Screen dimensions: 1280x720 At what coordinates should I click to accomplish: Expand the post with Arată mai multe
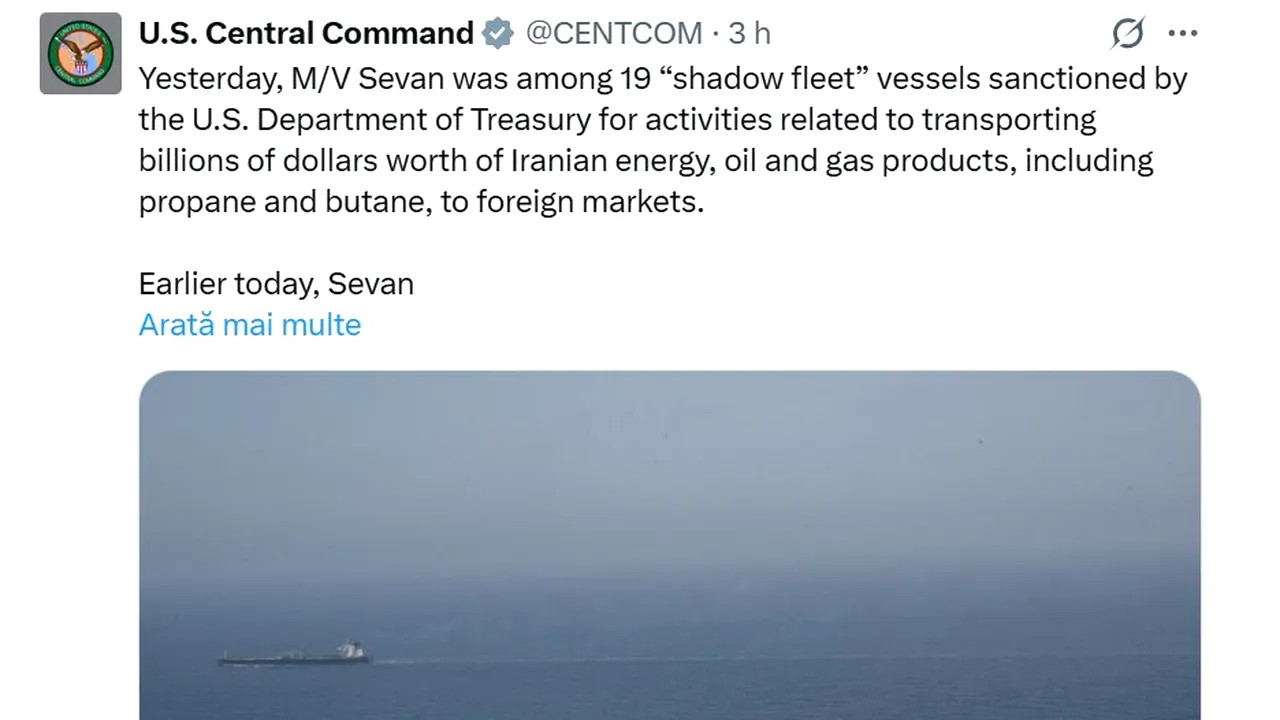point(250,325)
